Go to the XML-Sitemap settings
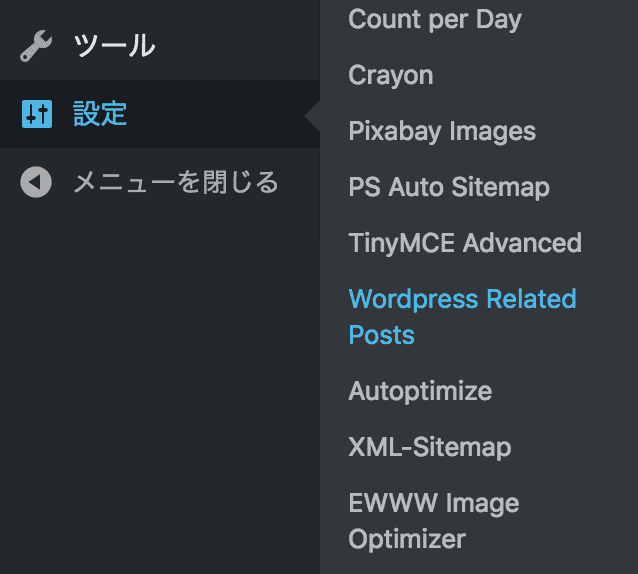Image resolution: width=638 pixels, height=574 pixels. pos(429,447)
